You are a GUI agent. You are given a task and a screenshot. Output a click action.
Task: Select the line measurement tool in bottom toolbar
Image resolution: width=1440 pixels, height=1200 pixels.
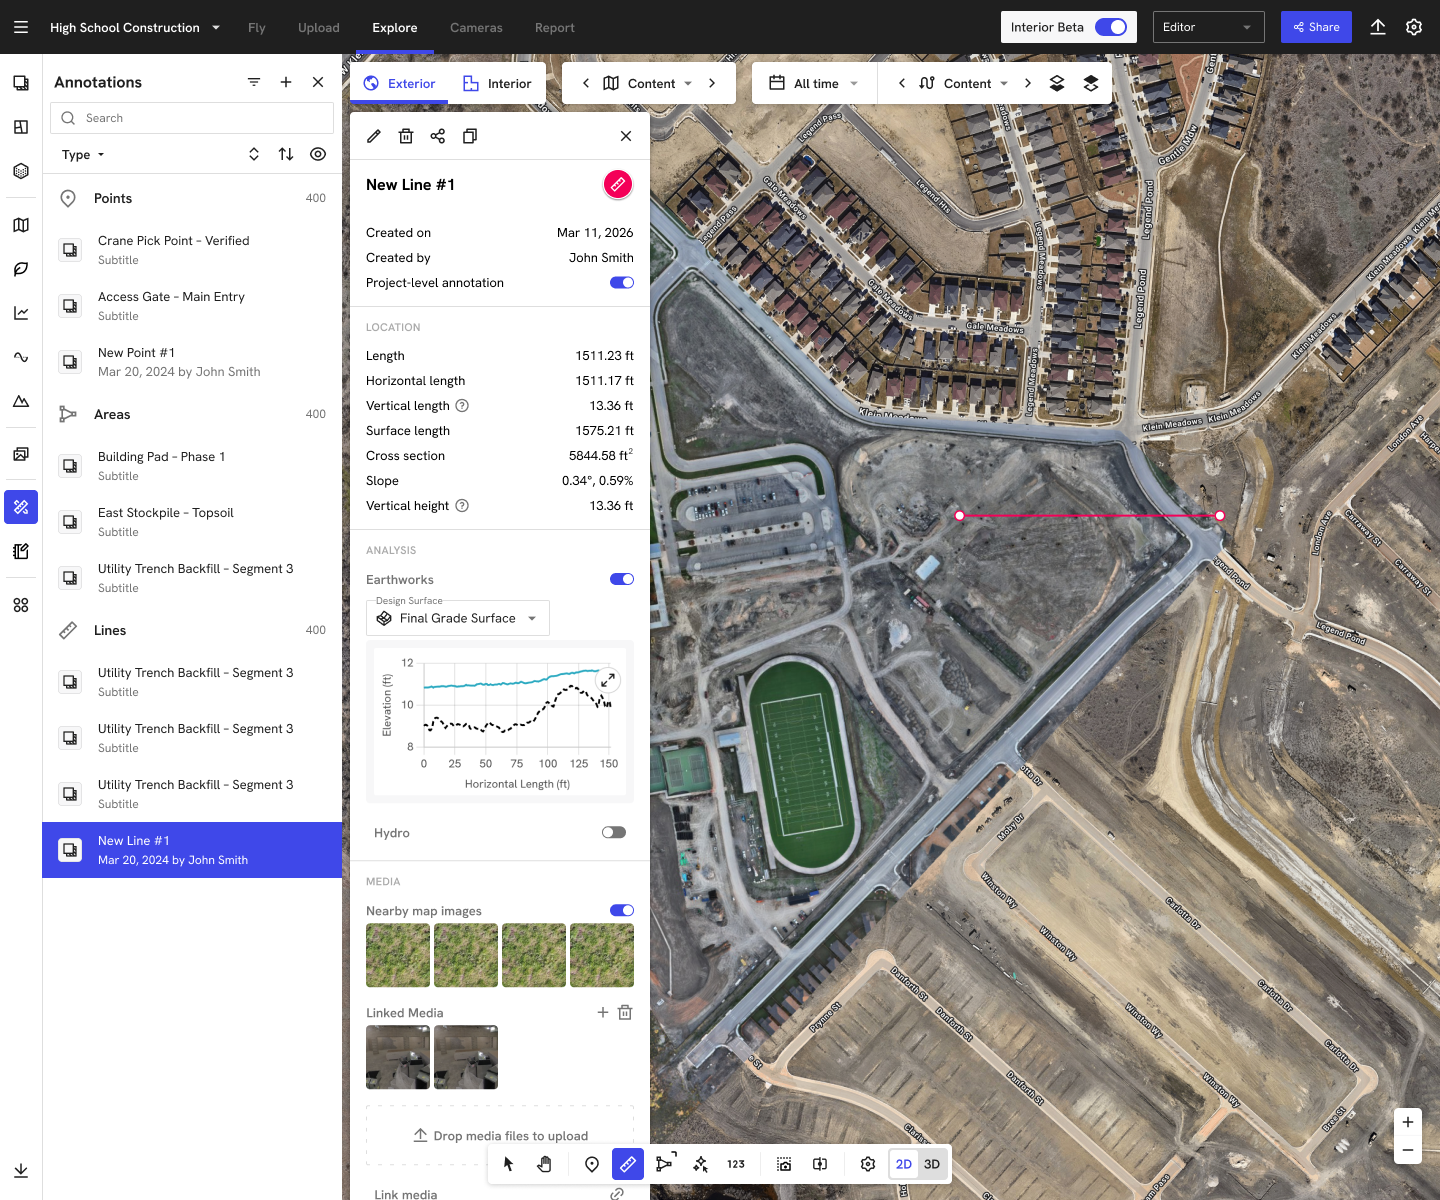coord(627,1164)
